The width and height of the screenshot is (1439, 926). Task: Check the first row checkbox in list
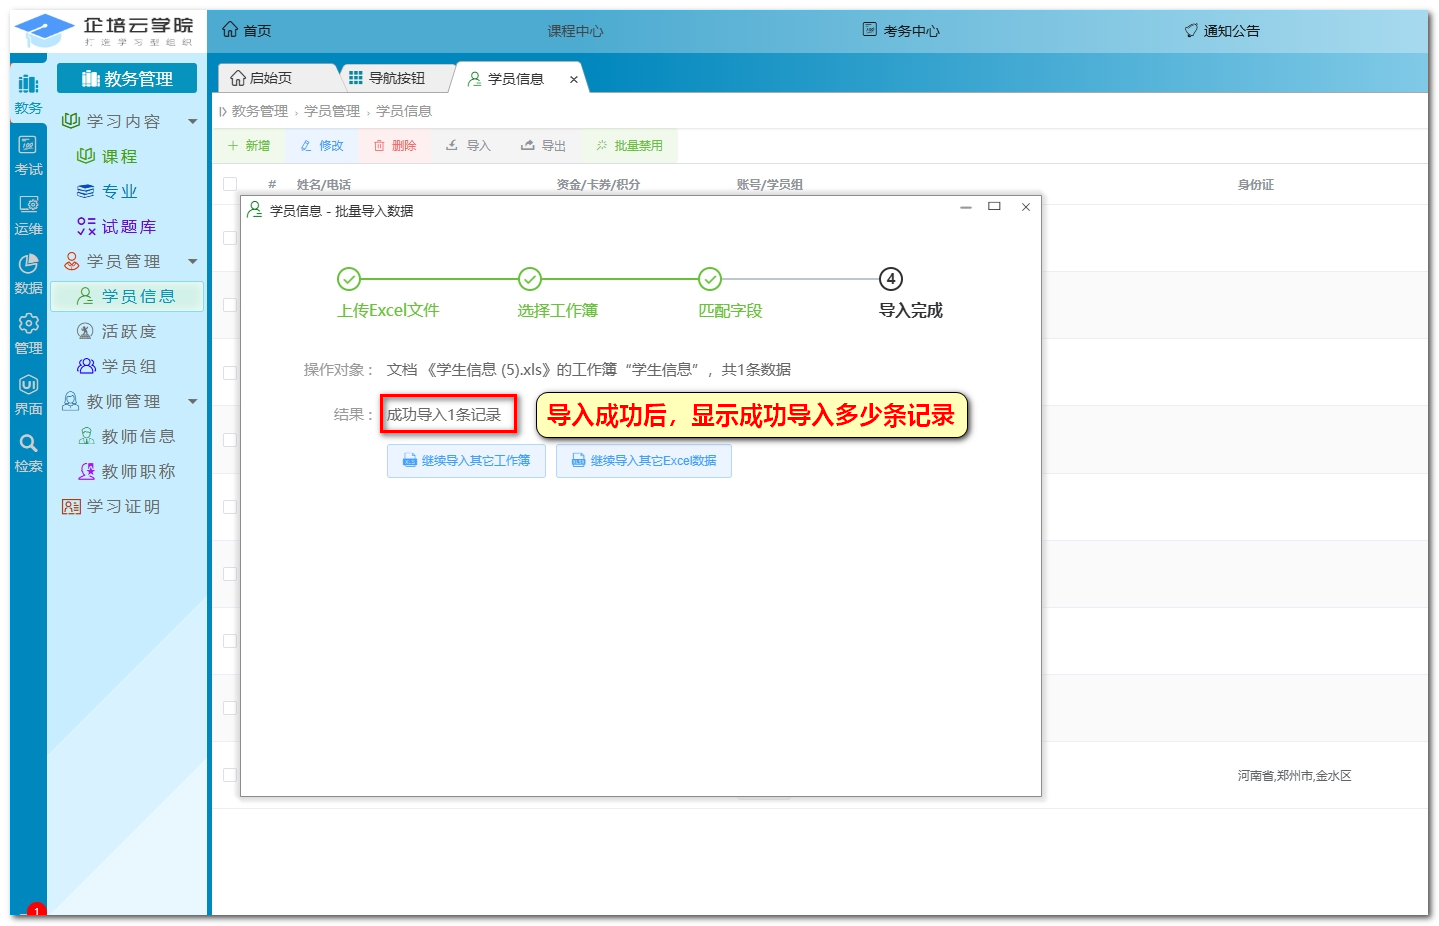click(x=230, y=238)
